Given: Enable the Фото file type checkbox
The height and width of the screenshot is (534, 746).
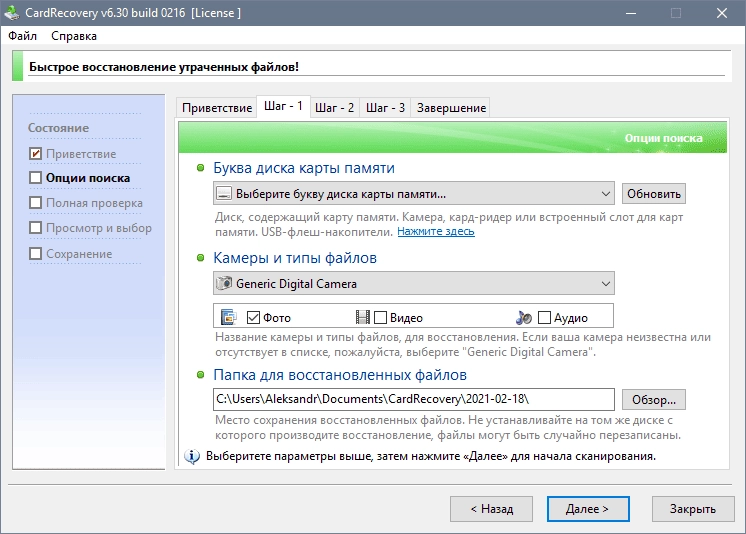Looking at the screenshot, I should [x=253, y=317].
